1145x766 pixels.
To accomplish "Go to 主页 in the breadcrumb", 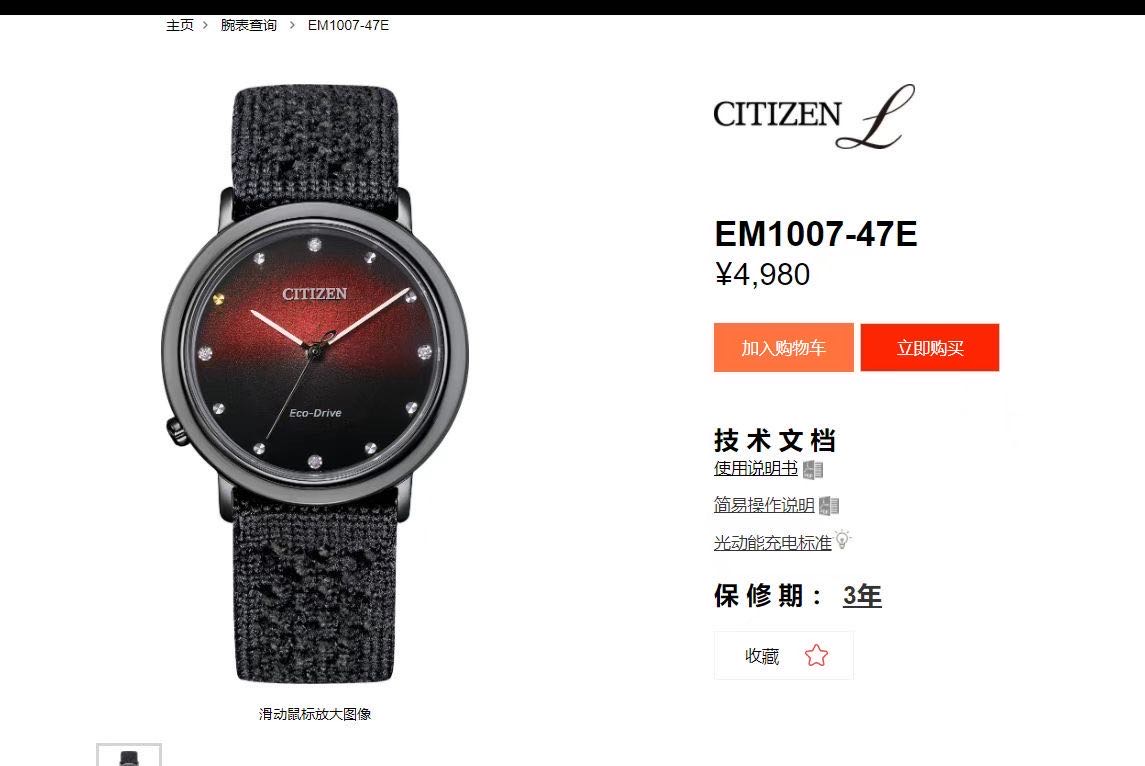I will [180, 26].
